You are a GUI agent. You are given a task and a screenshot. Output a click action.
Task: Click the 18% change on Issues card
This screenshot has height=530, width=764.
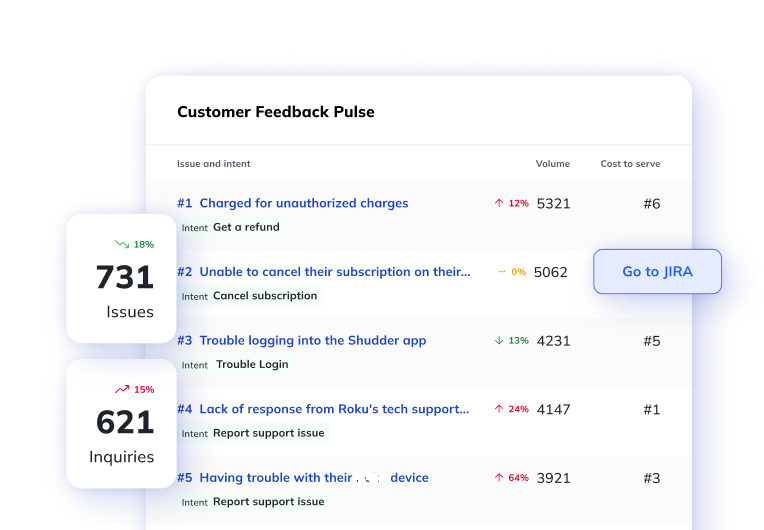144,245
